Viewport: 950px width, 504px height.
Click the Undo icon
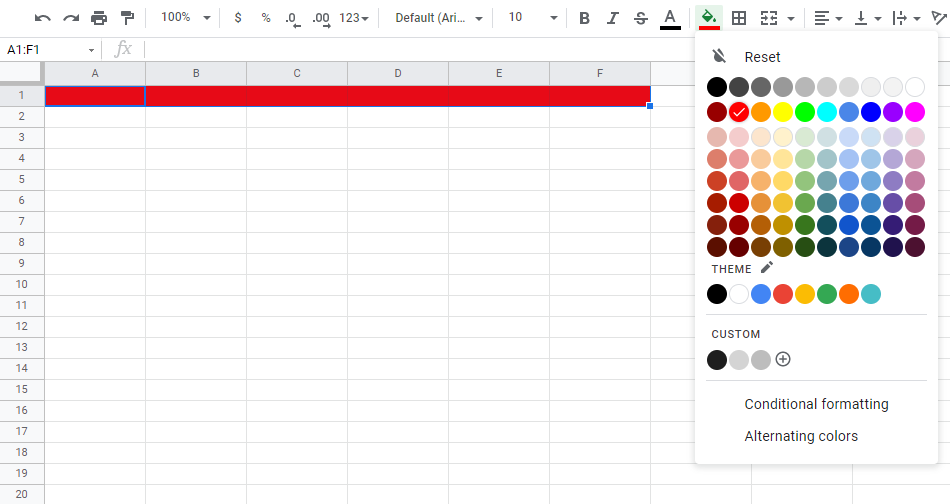[43, 18]
